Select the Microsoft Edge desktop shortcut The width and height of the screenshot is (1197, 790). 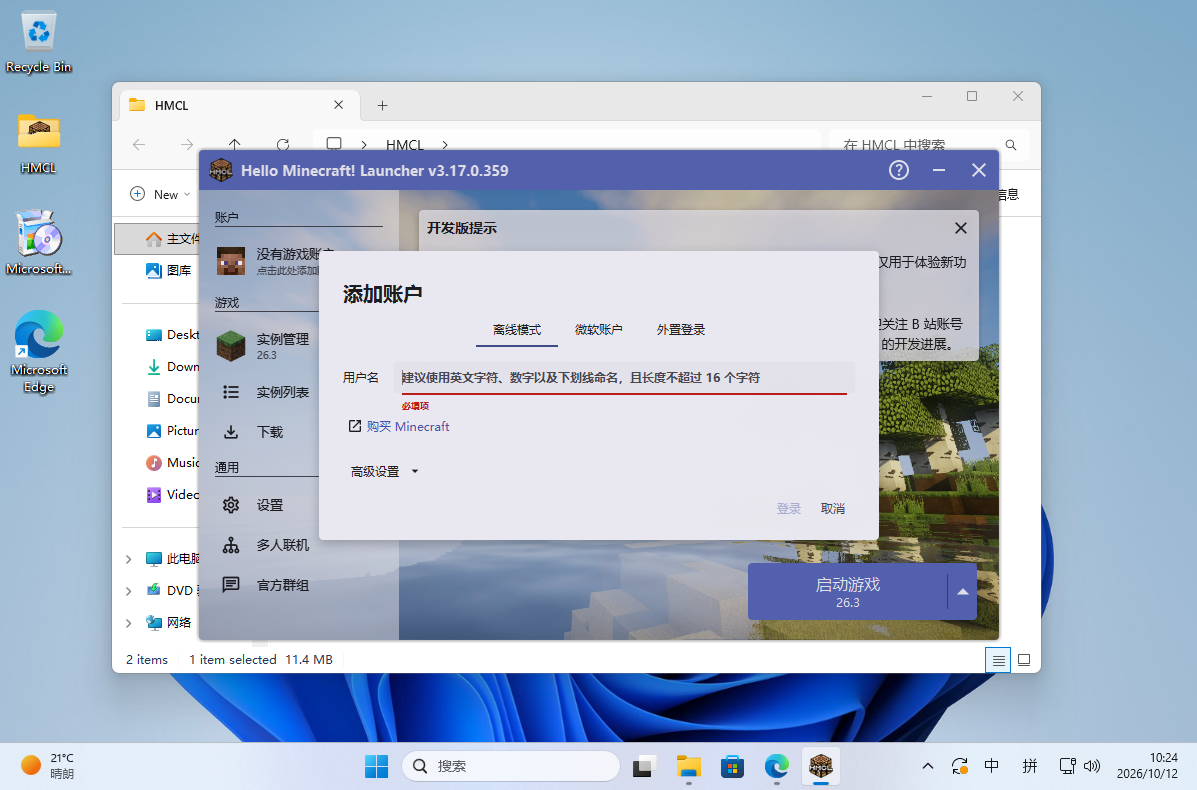pos(38,351)
